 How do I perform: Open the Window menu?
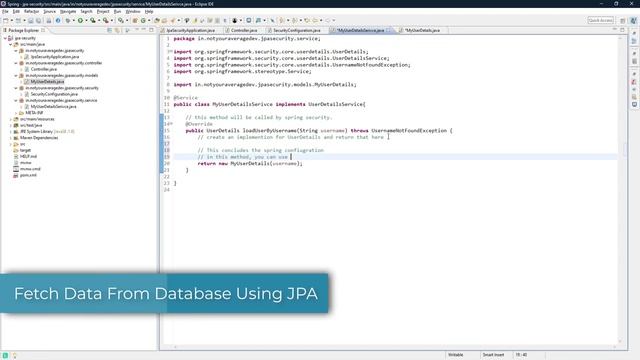(133, 11)
